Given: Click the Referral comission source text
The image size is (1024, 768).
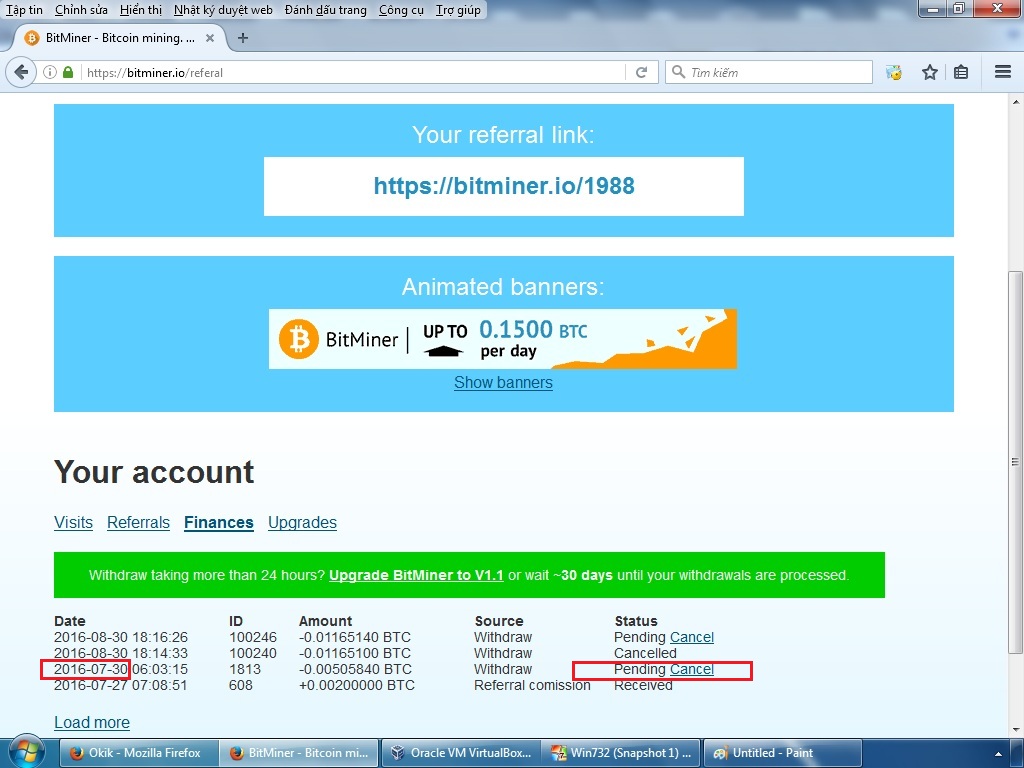Looking at the screenshot, I should (x=532, y=685).
